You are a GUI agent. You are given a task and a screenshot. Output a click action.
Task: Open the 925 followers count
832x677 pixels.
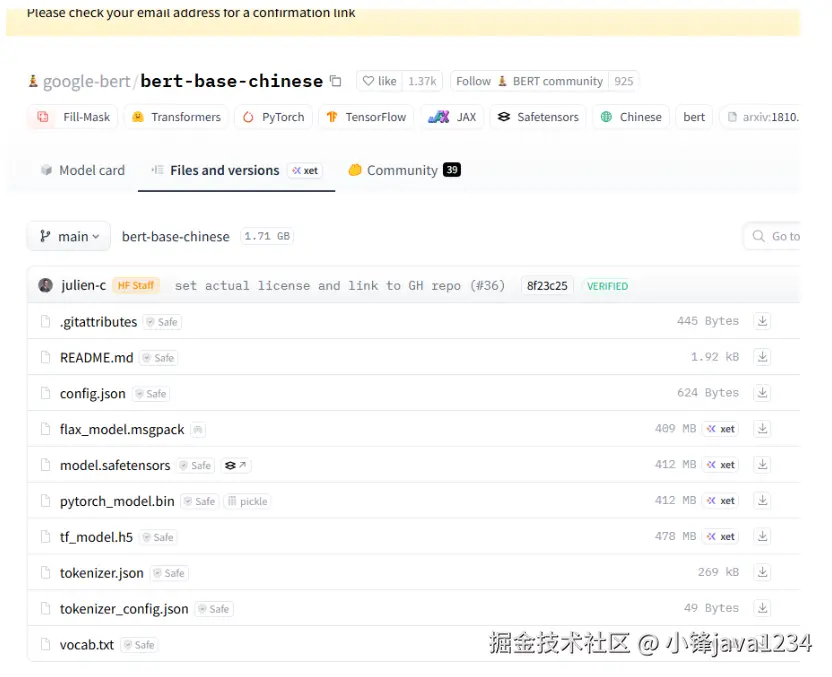coord(623,81)
